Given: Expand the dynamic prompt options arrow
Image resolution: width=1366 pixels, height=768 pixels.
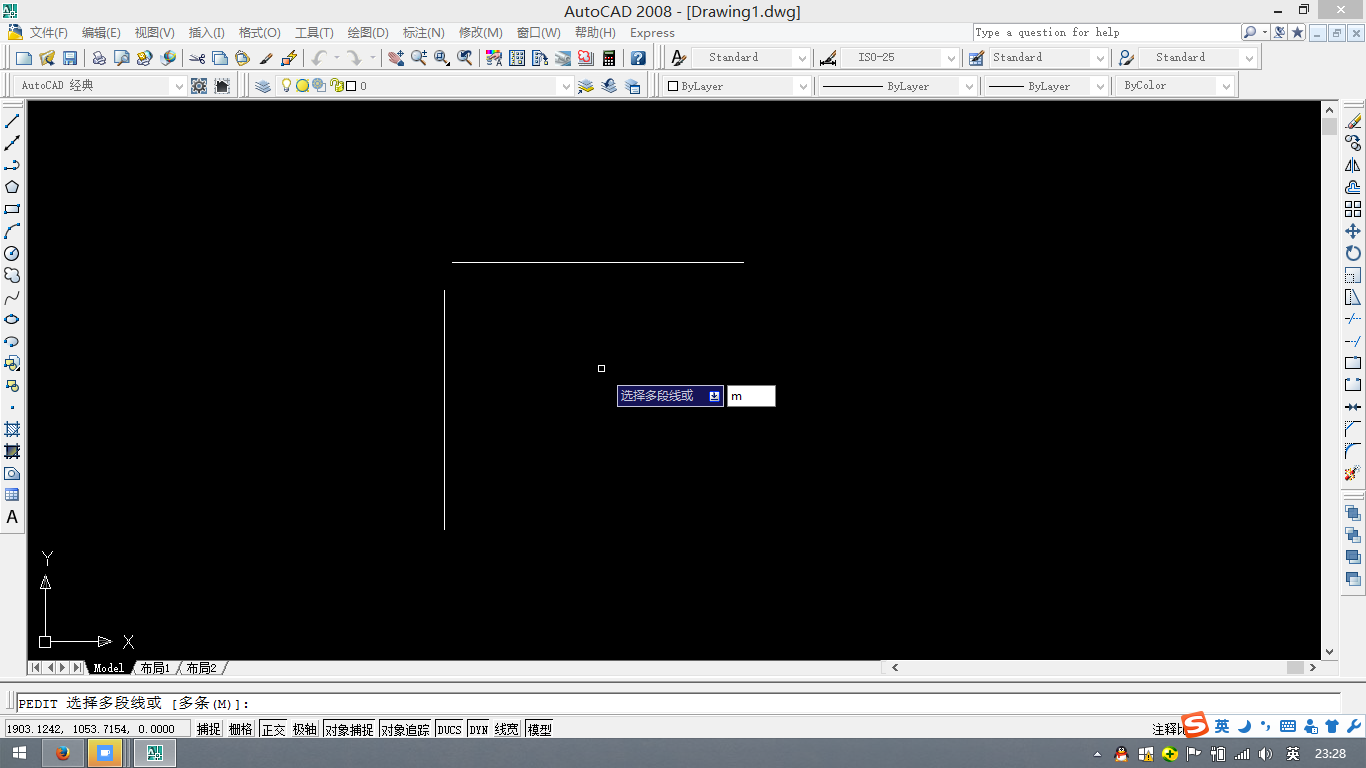Looking at the screenshot, I should click(x=714, y=396).
